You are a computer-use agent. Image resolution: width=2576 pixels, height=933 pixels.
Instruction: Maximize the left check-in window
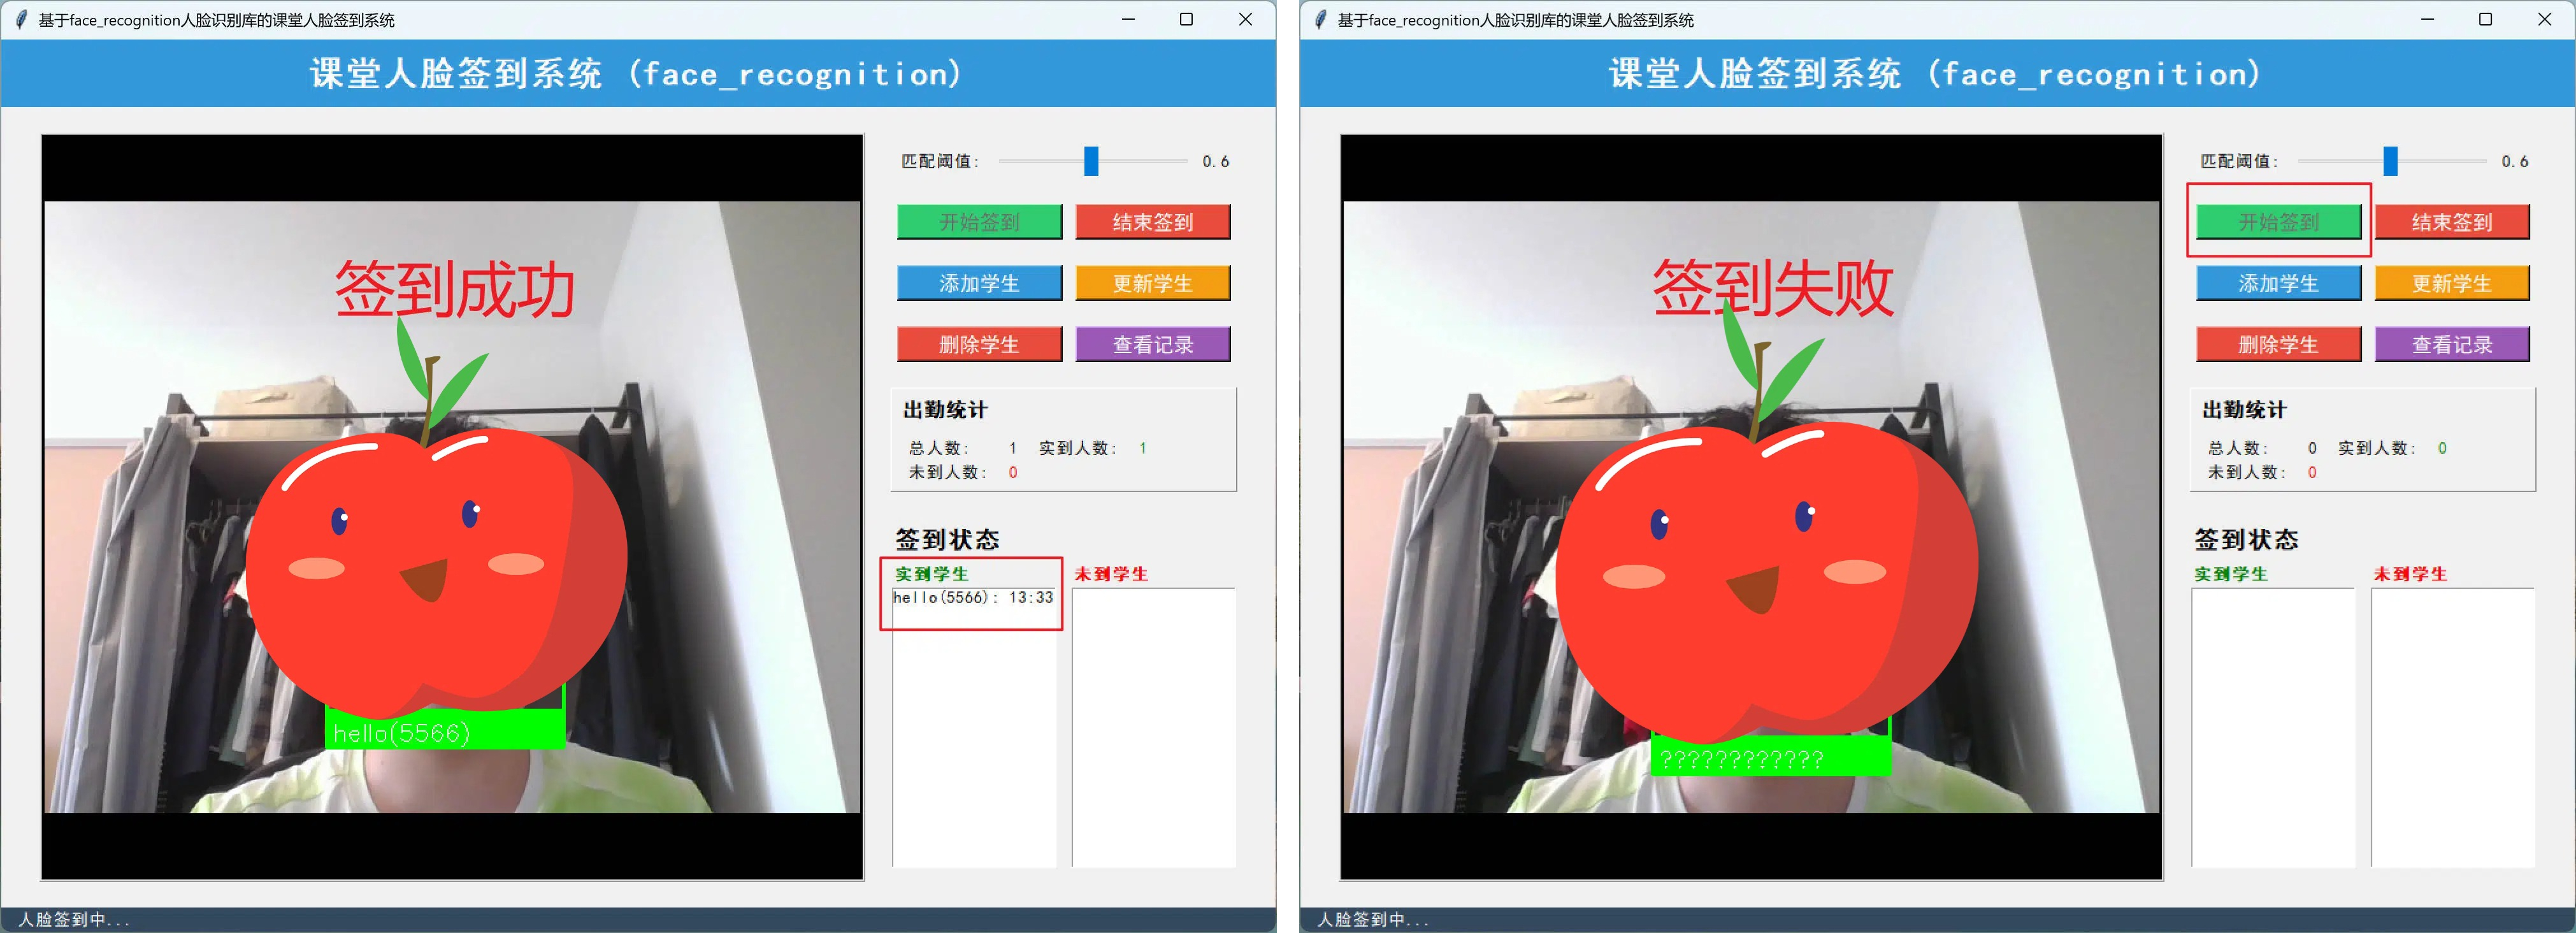[1186, 19]
